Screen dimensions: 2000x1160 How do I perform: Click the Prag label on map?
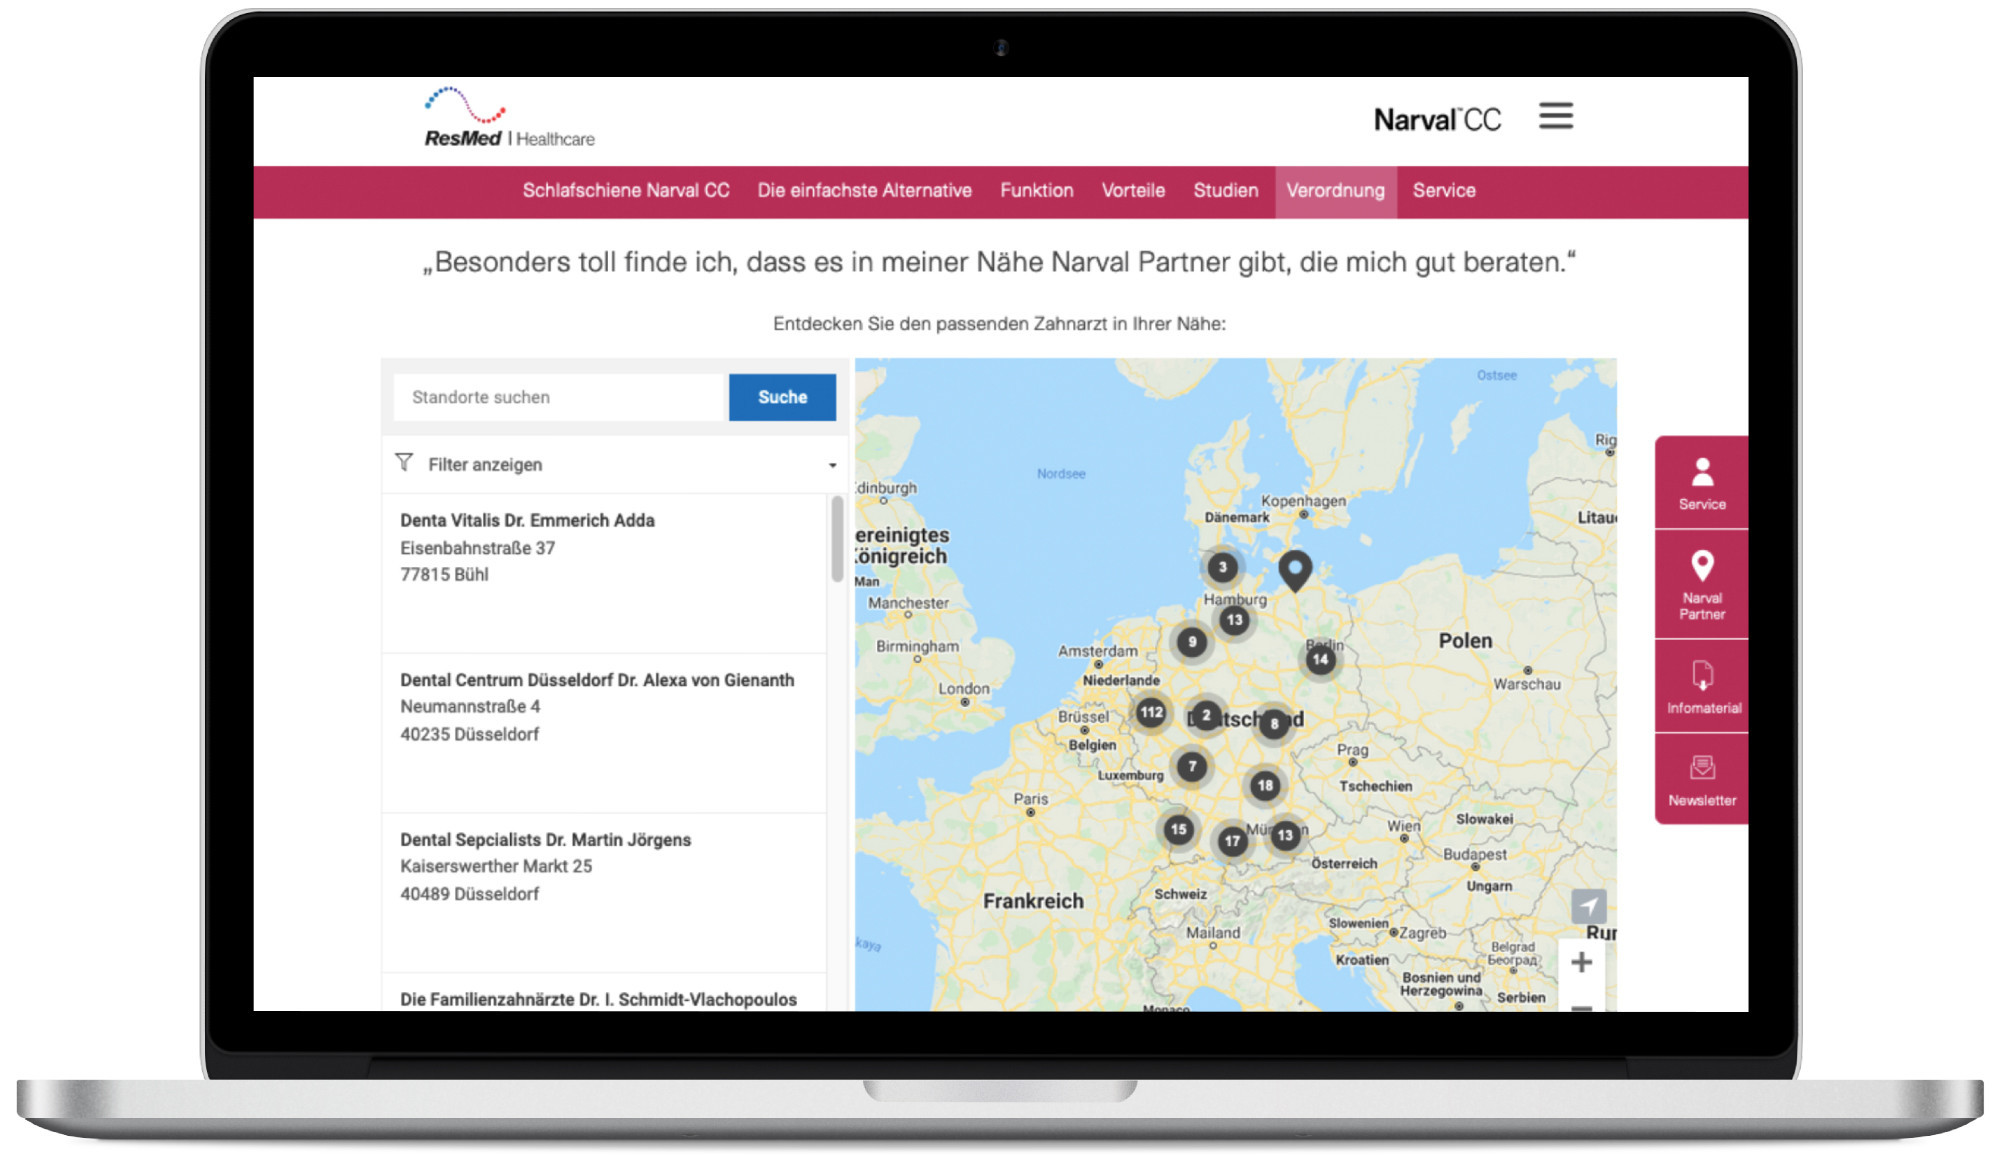coord(1352,750)
